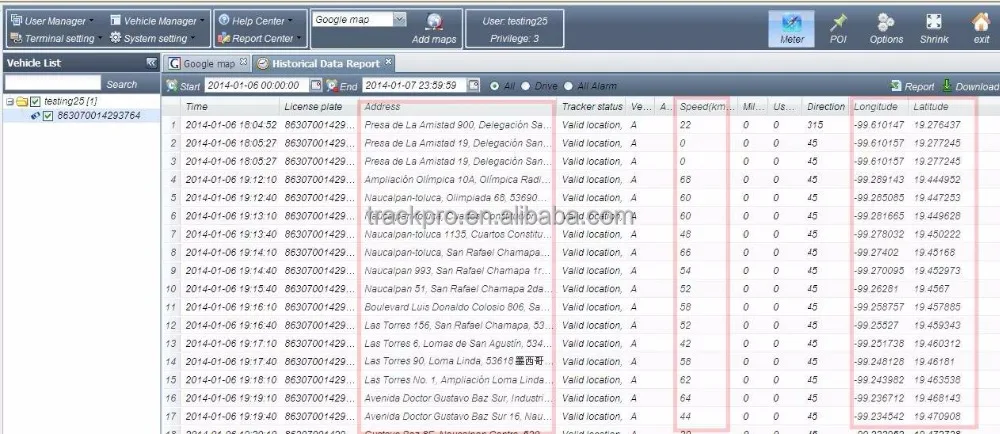Image resolution: width=1000 pixels, height=434 pixels.
Task: Open End date calendar picker
Action: tap(473, 85)
